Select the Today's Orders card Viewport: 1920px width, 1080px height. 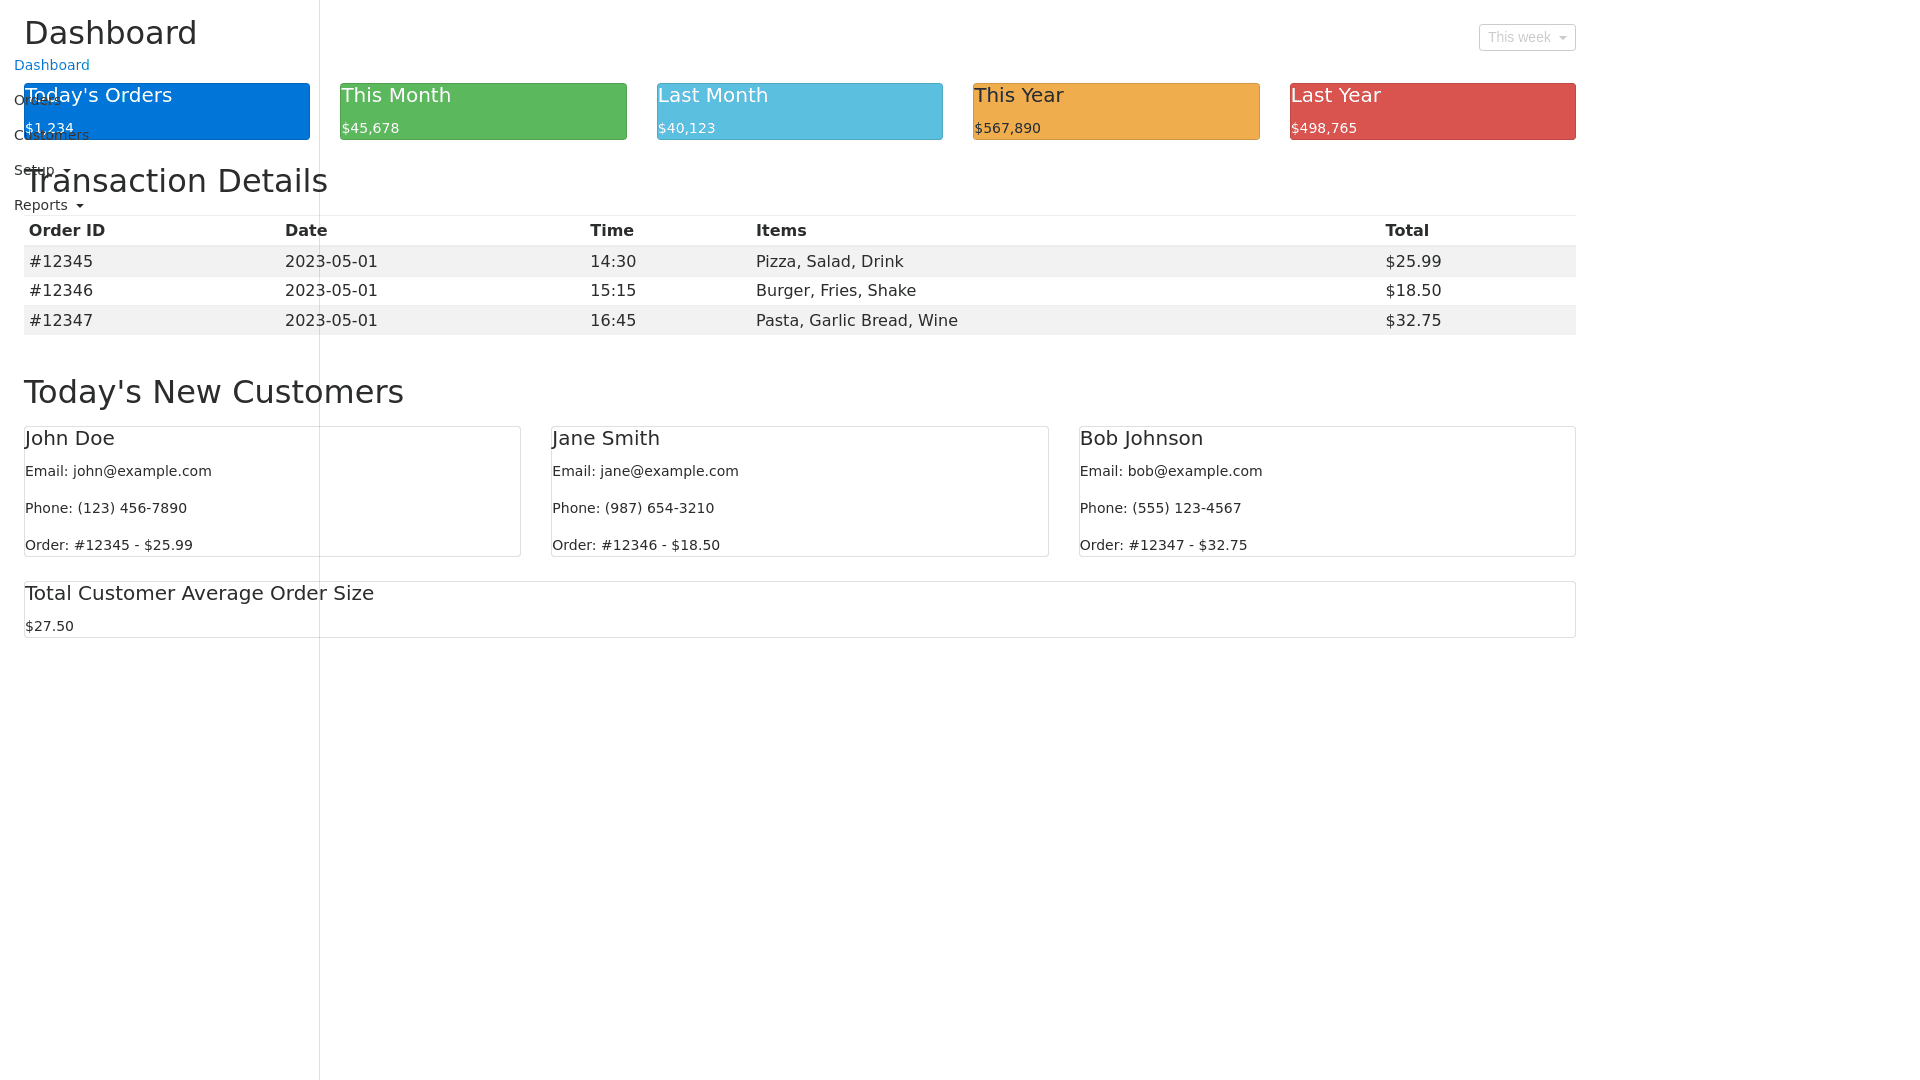click(166, 111)
